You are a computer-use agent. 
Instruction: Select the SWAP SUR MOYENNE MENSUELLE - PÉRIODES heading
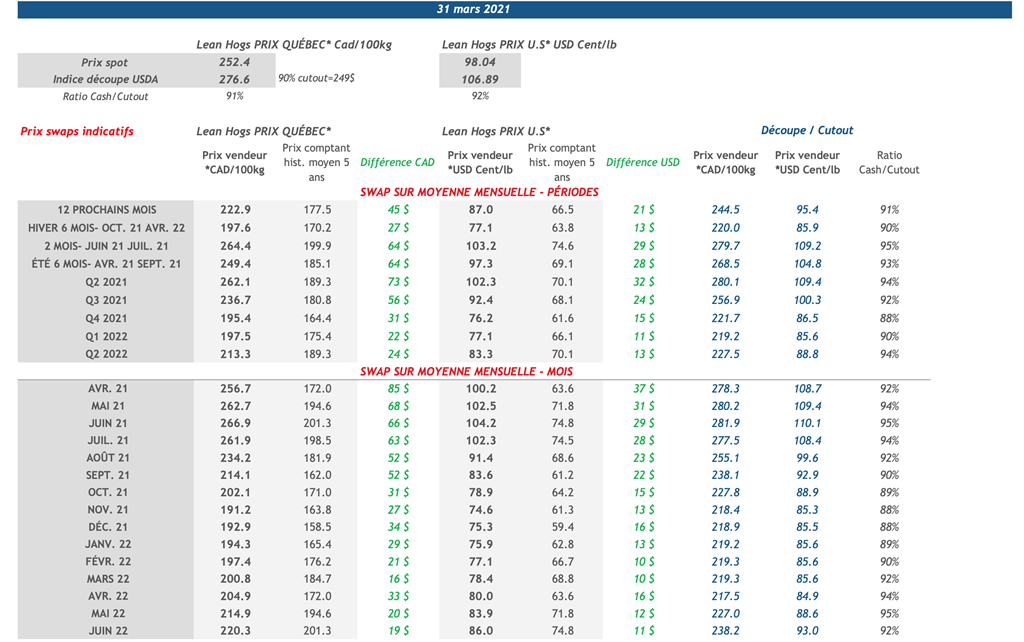[480, 191]
